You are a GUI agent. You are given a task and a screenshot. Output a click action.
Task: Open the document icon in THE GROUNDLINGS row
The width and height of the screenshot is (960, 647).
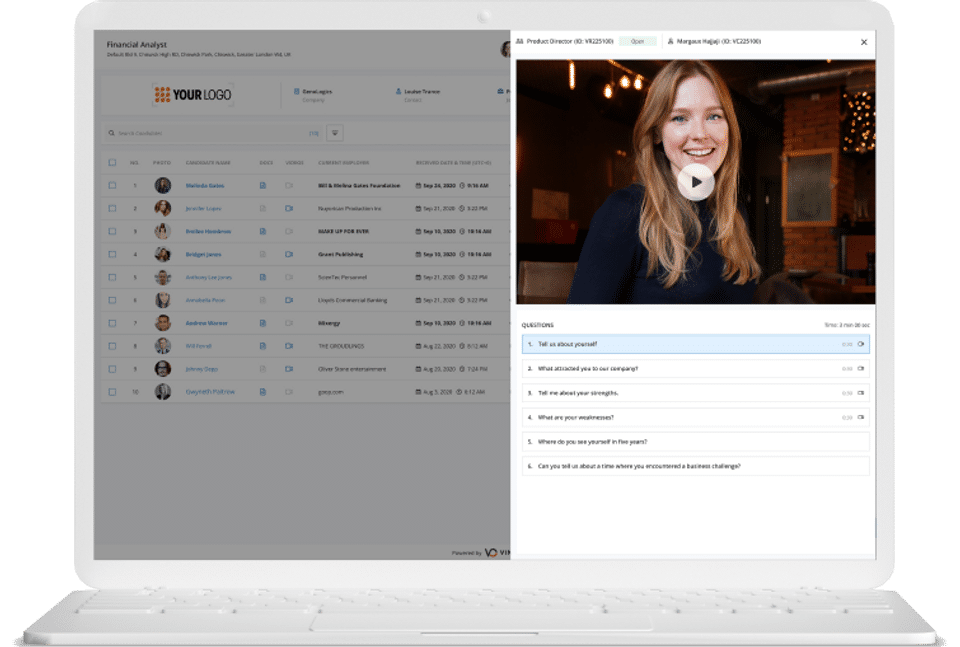coord(263,346)
